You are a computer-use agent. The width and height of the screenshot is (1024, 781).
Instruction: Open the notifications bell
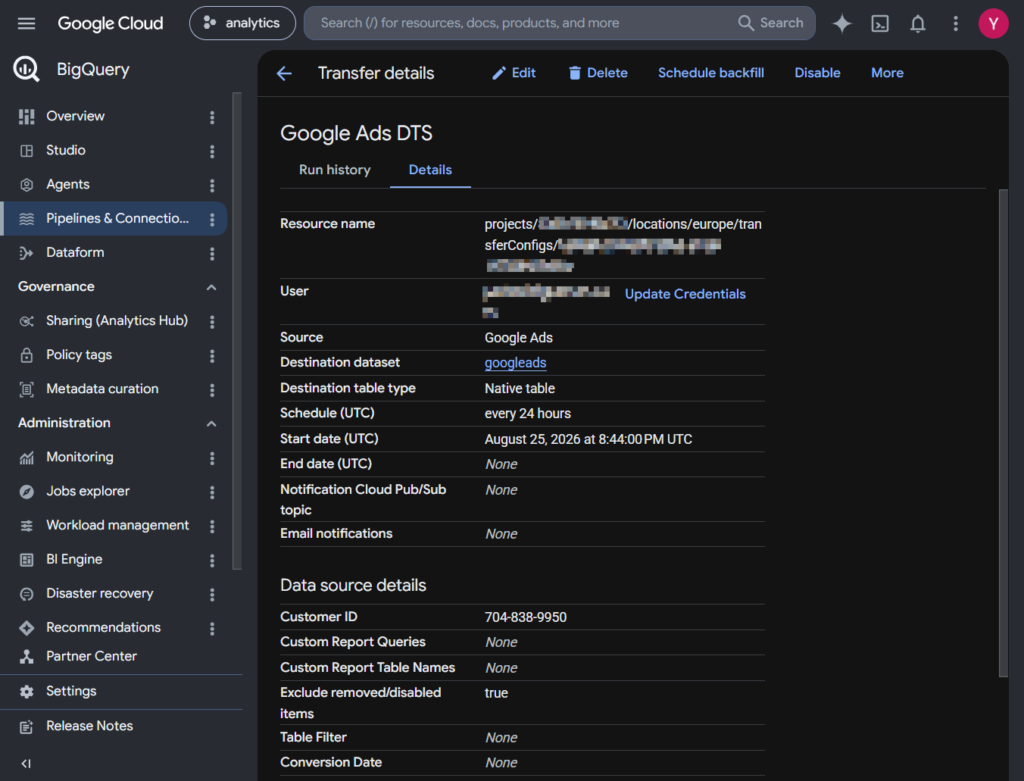(918, 24)
